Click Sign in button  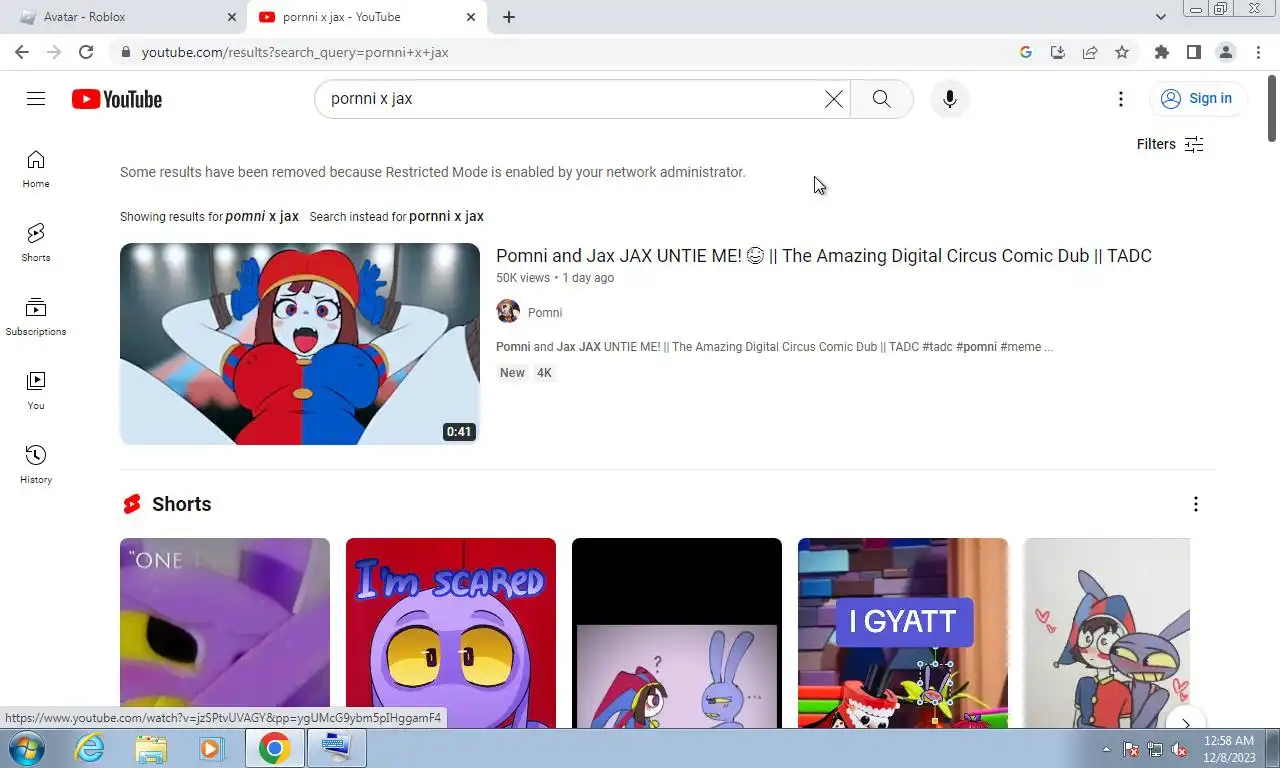point(1197,98)
